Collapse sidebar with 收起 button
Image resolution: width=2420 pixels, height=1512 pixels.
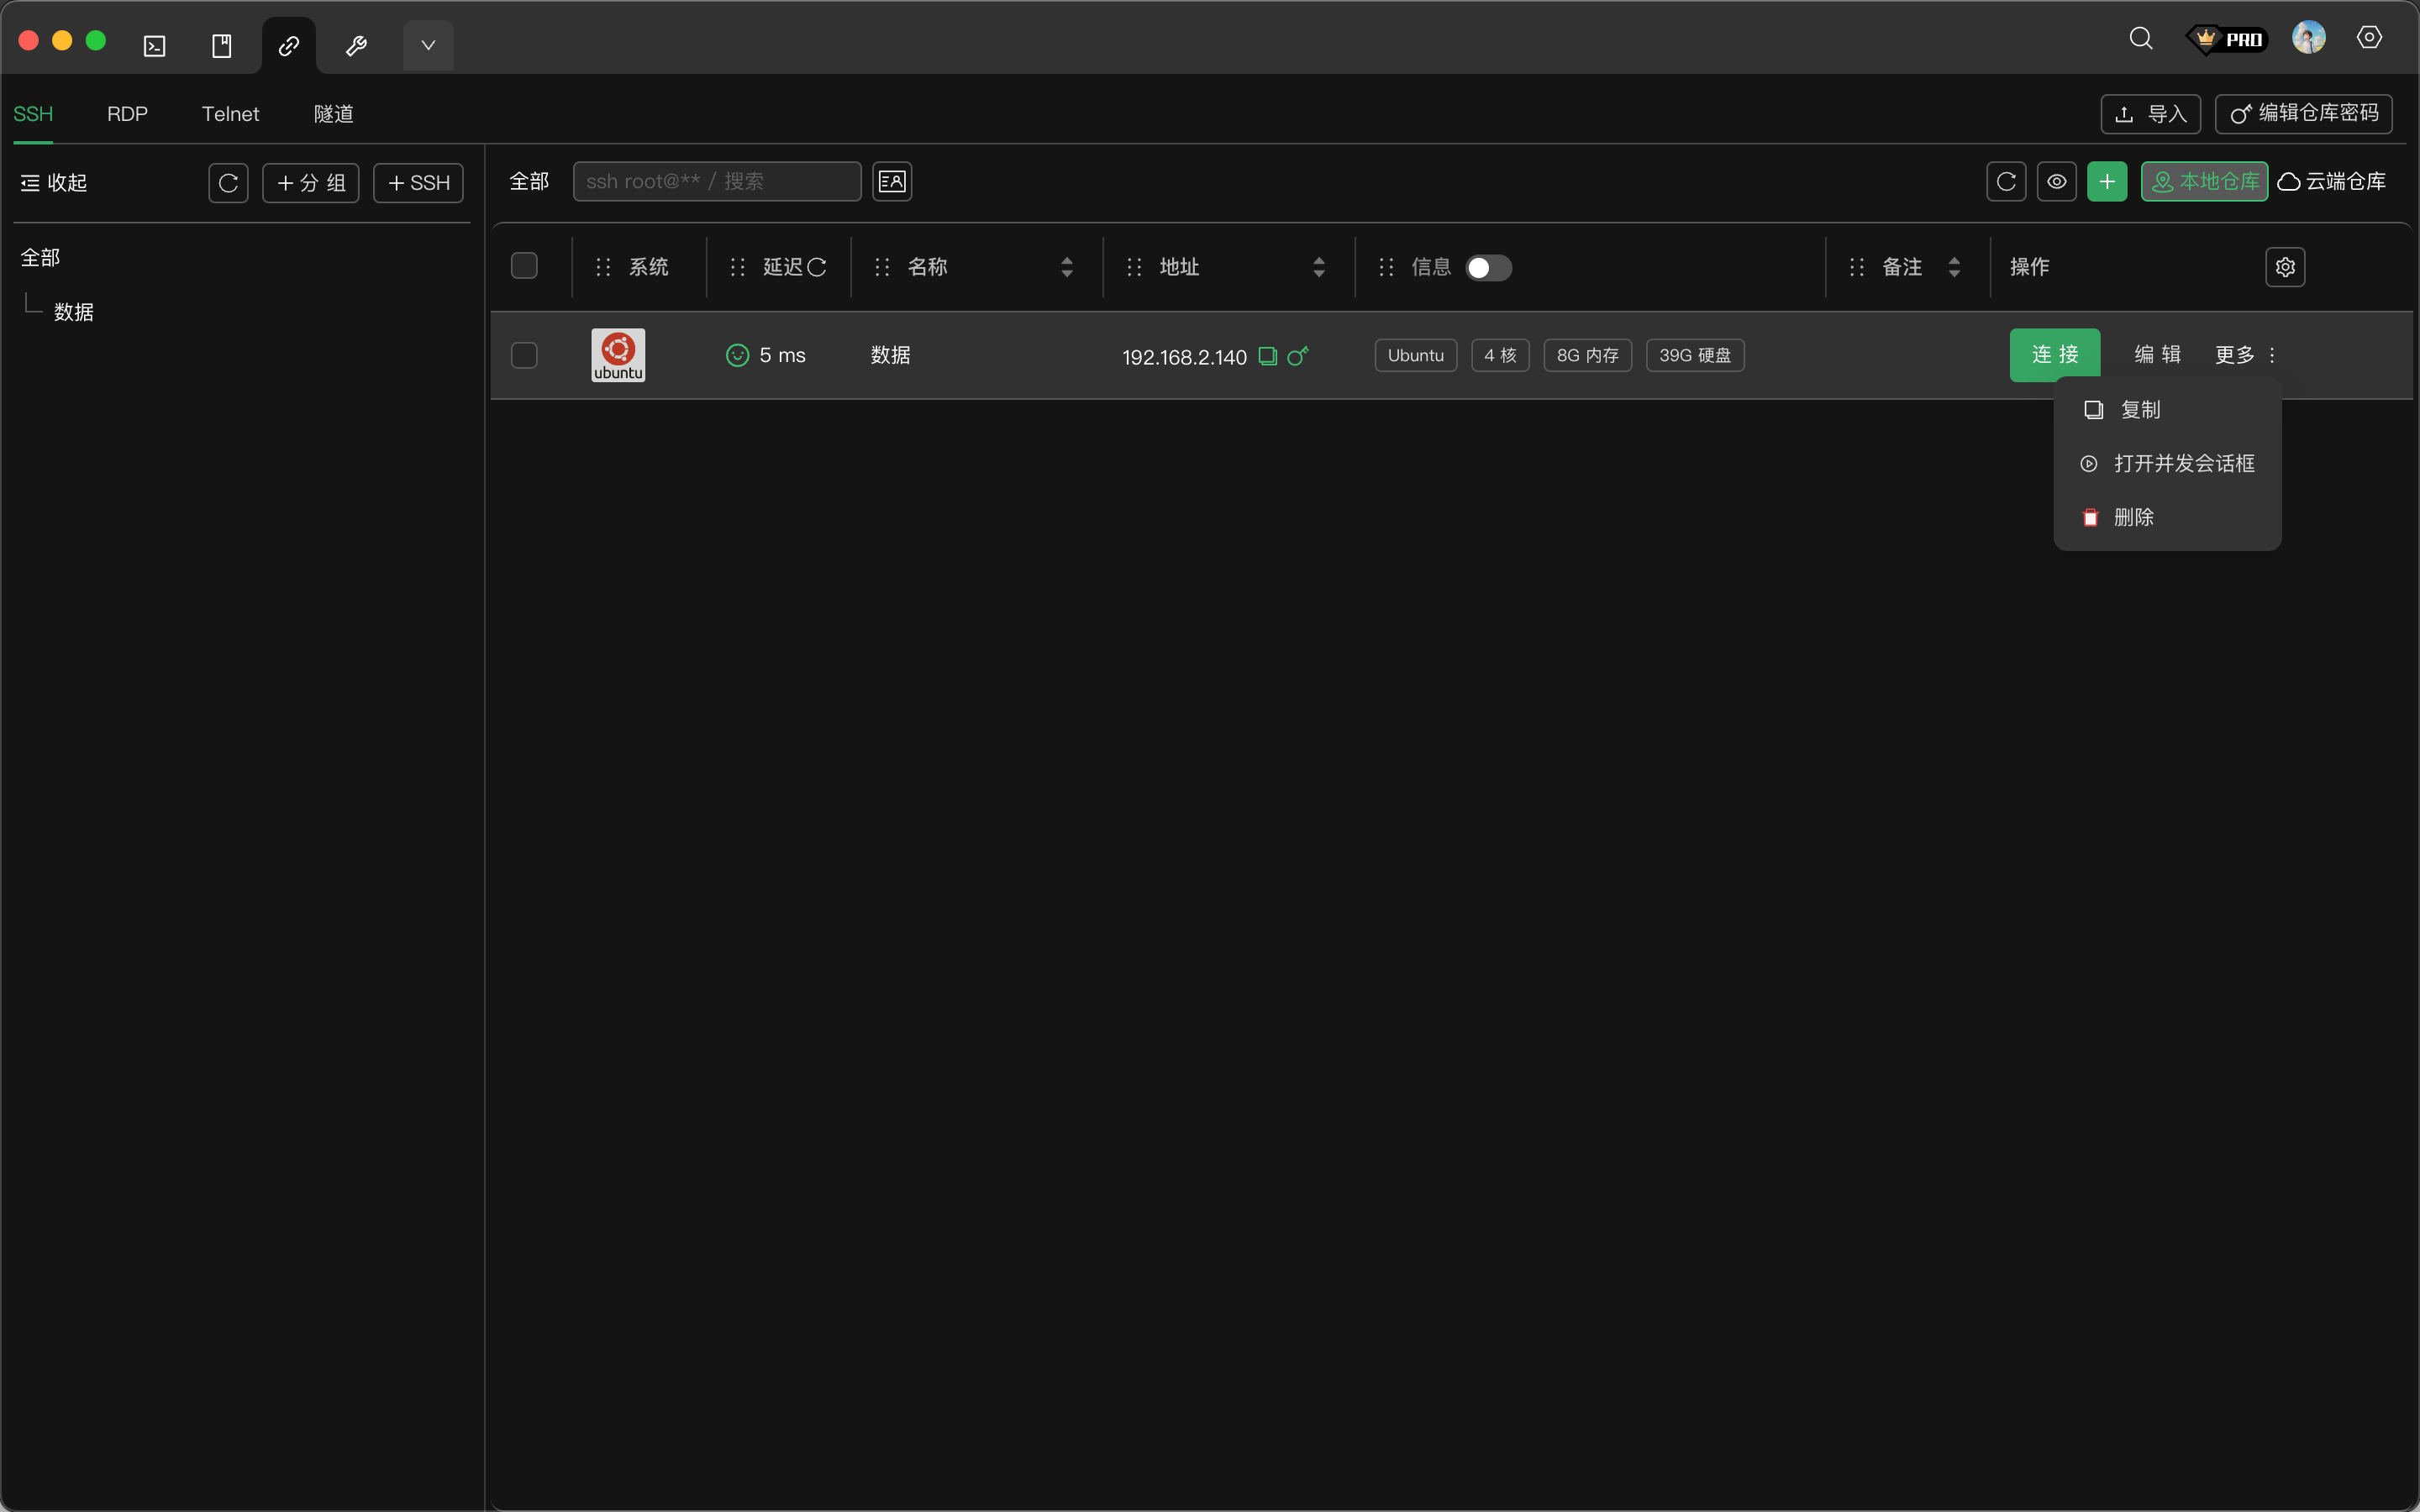54,183
